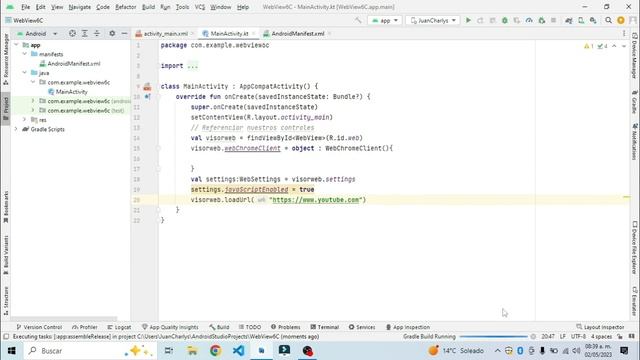This screenshot has width=640, height=360.
Task: Toggle the Device File Explorer side panel
Action: pos(634,248)
